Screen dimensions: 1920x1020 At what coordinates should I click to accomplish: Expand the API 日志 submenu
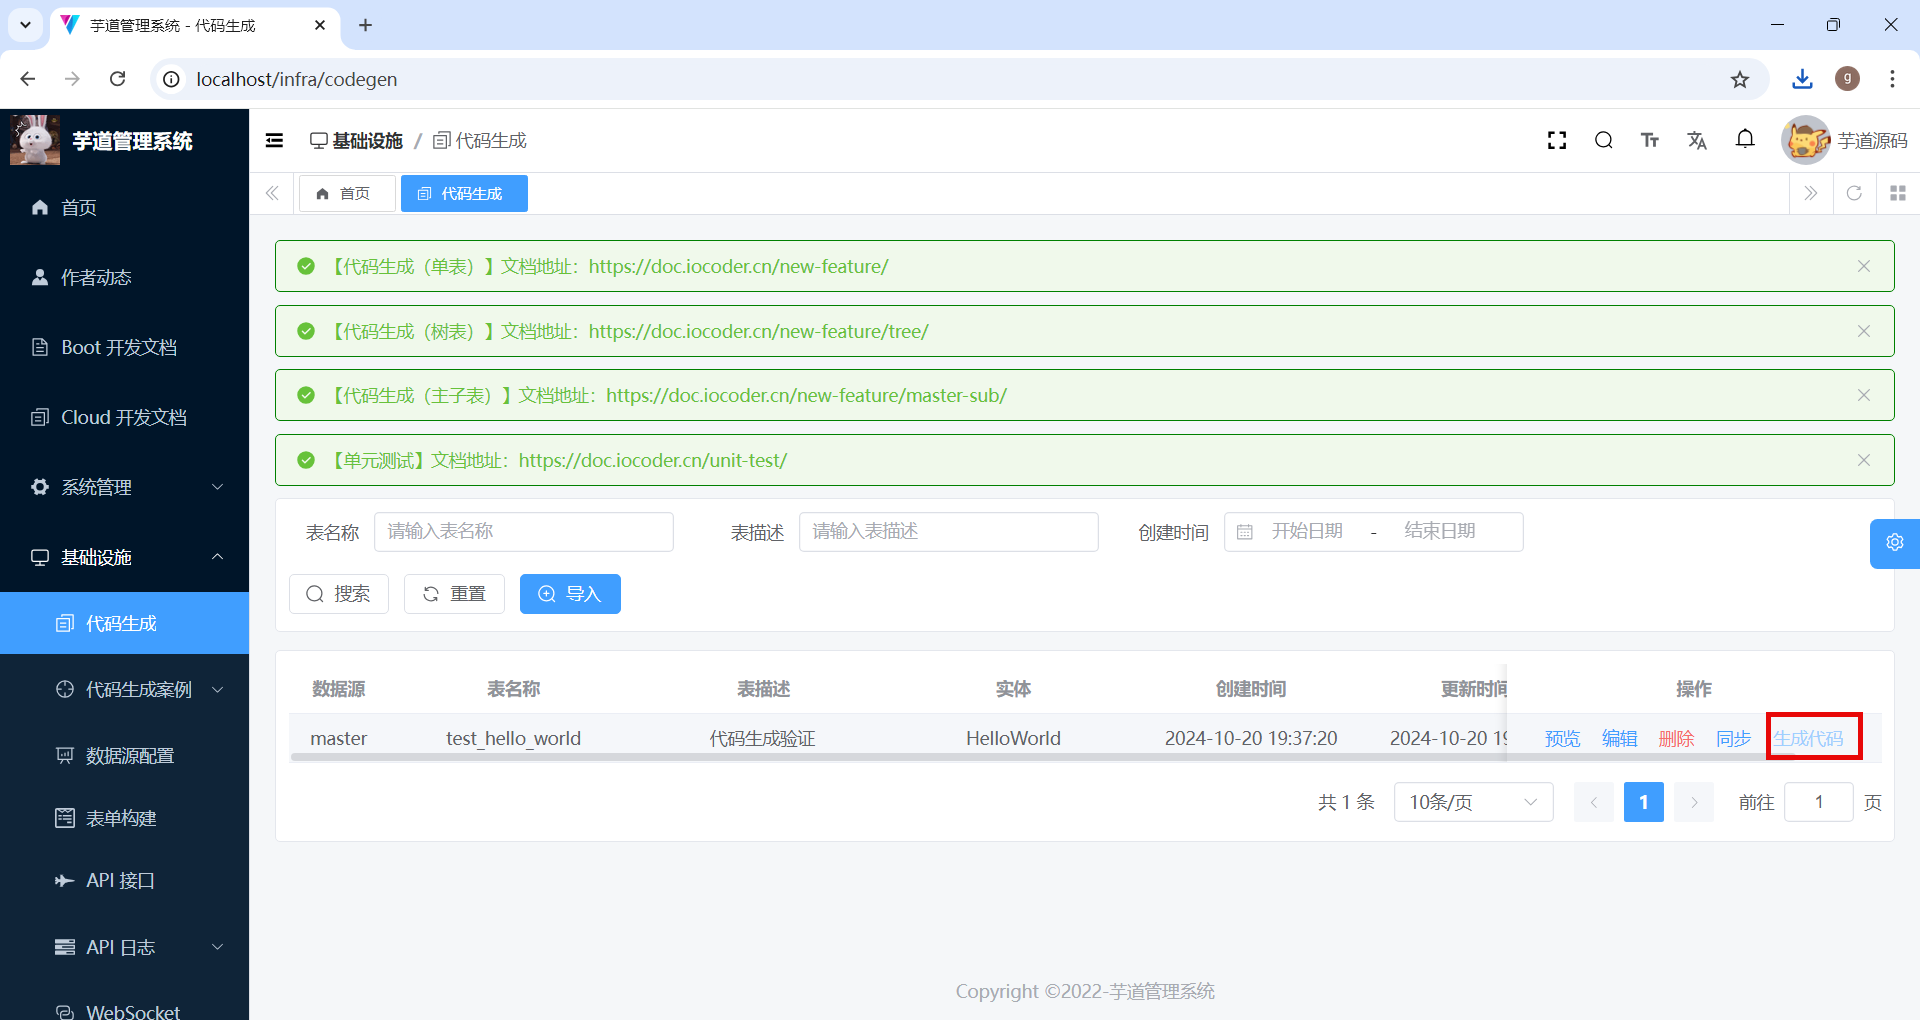124,947
